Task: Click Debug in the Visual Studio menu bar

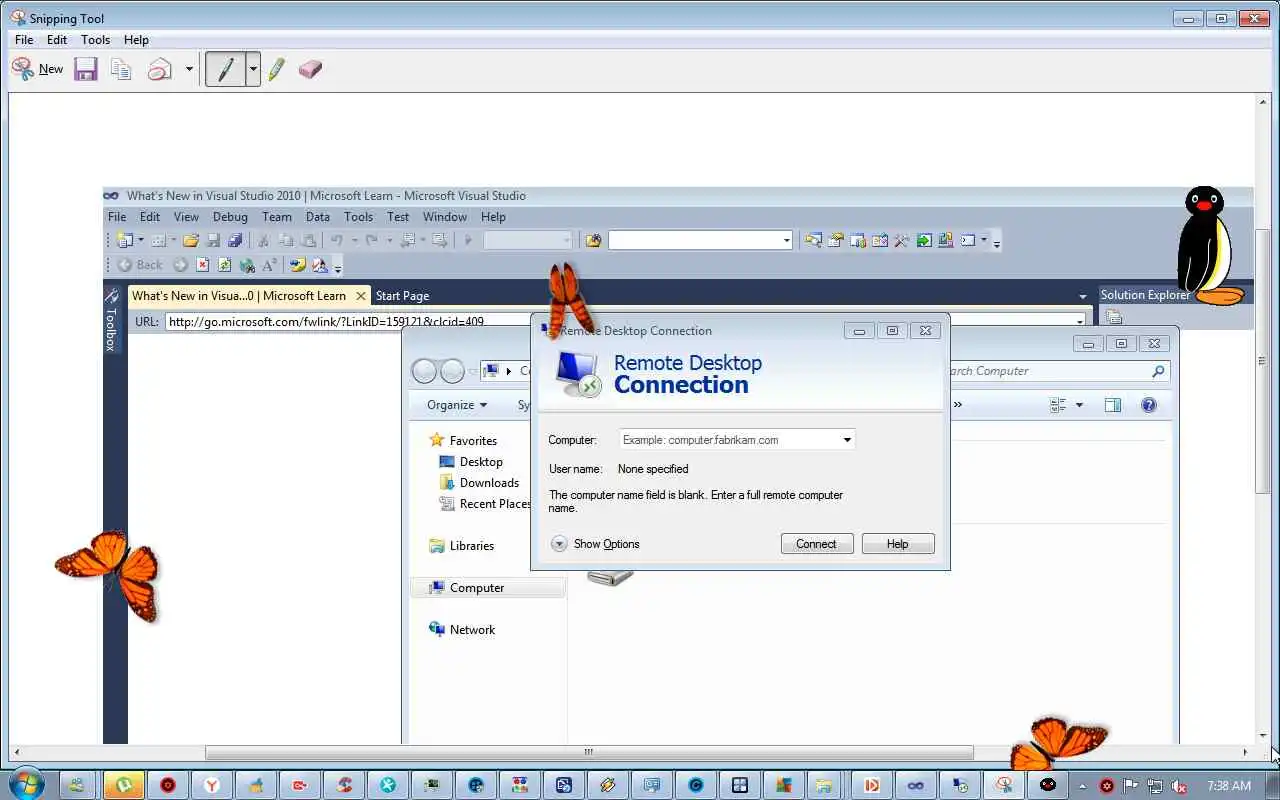Action: coord(230,216)
